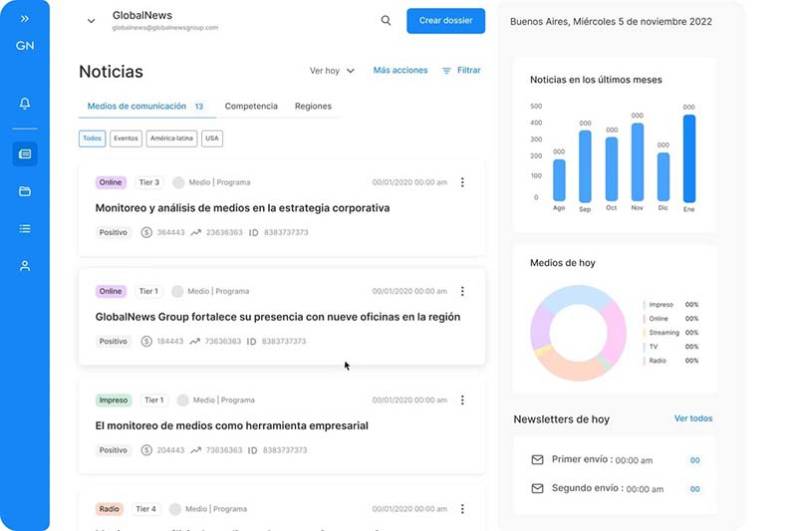Click the Ene bar in monthly news chart

point(689,159)
